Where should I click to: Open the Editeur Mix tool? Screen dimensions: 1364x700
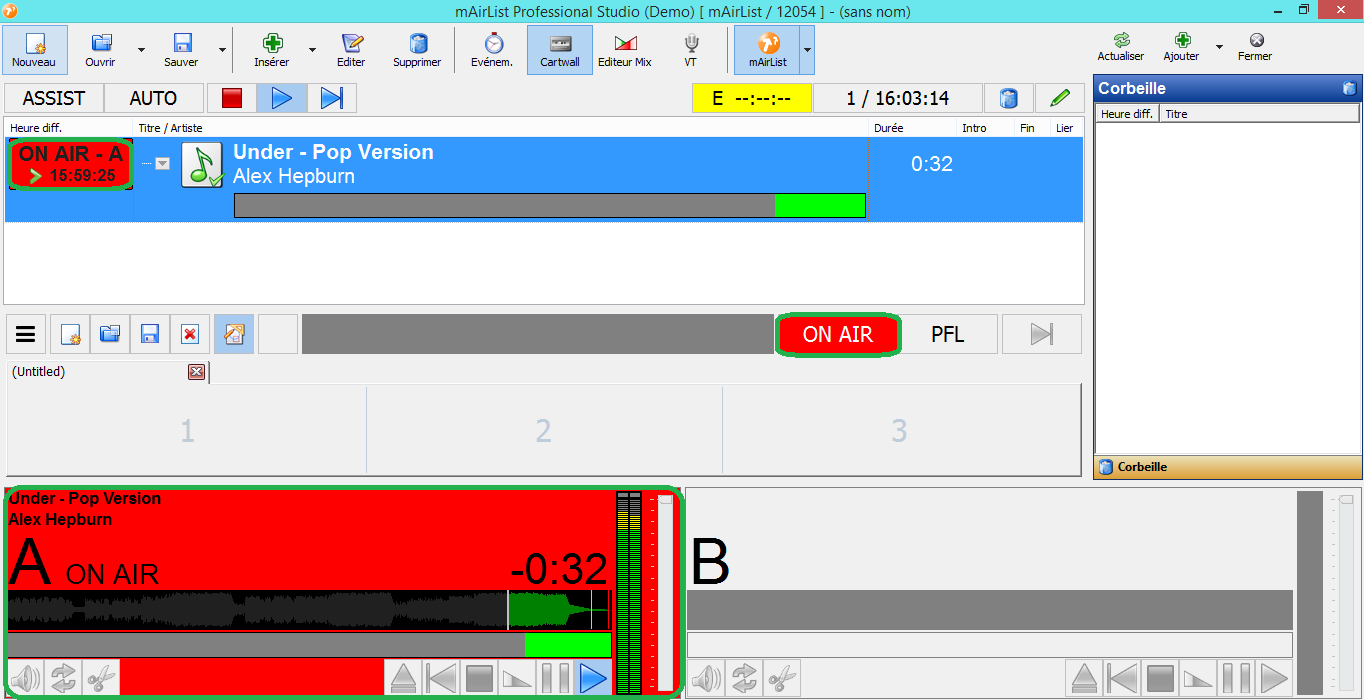625,50
